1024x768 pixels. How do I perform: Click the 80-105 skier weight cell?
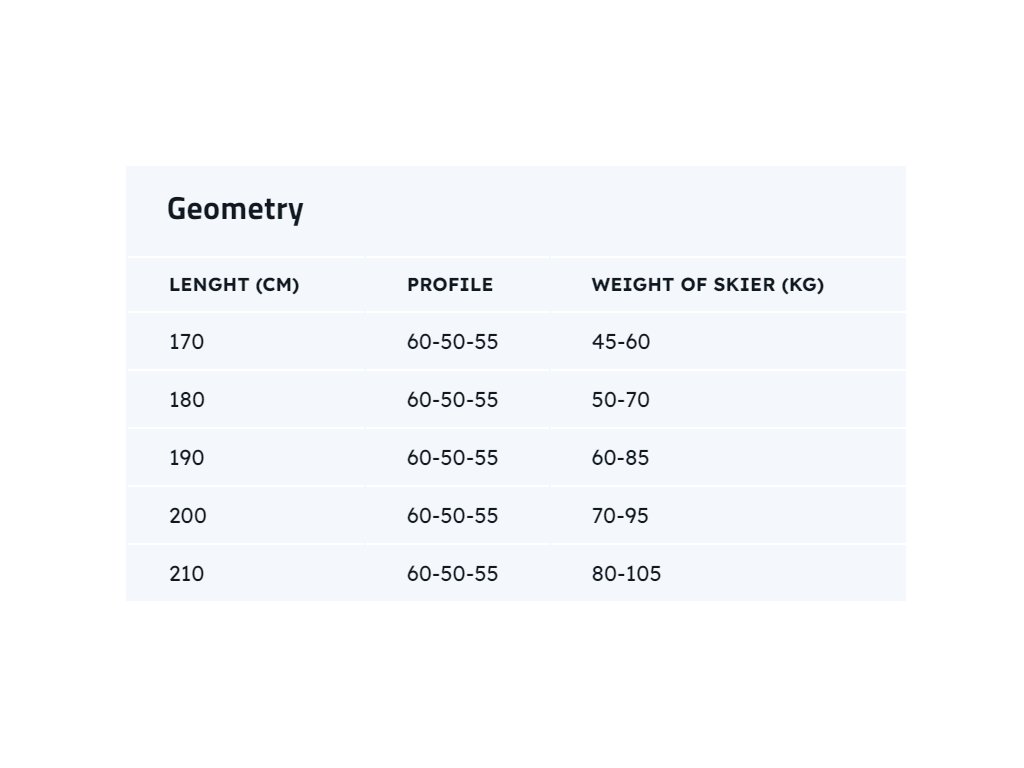tap(626, 574)
